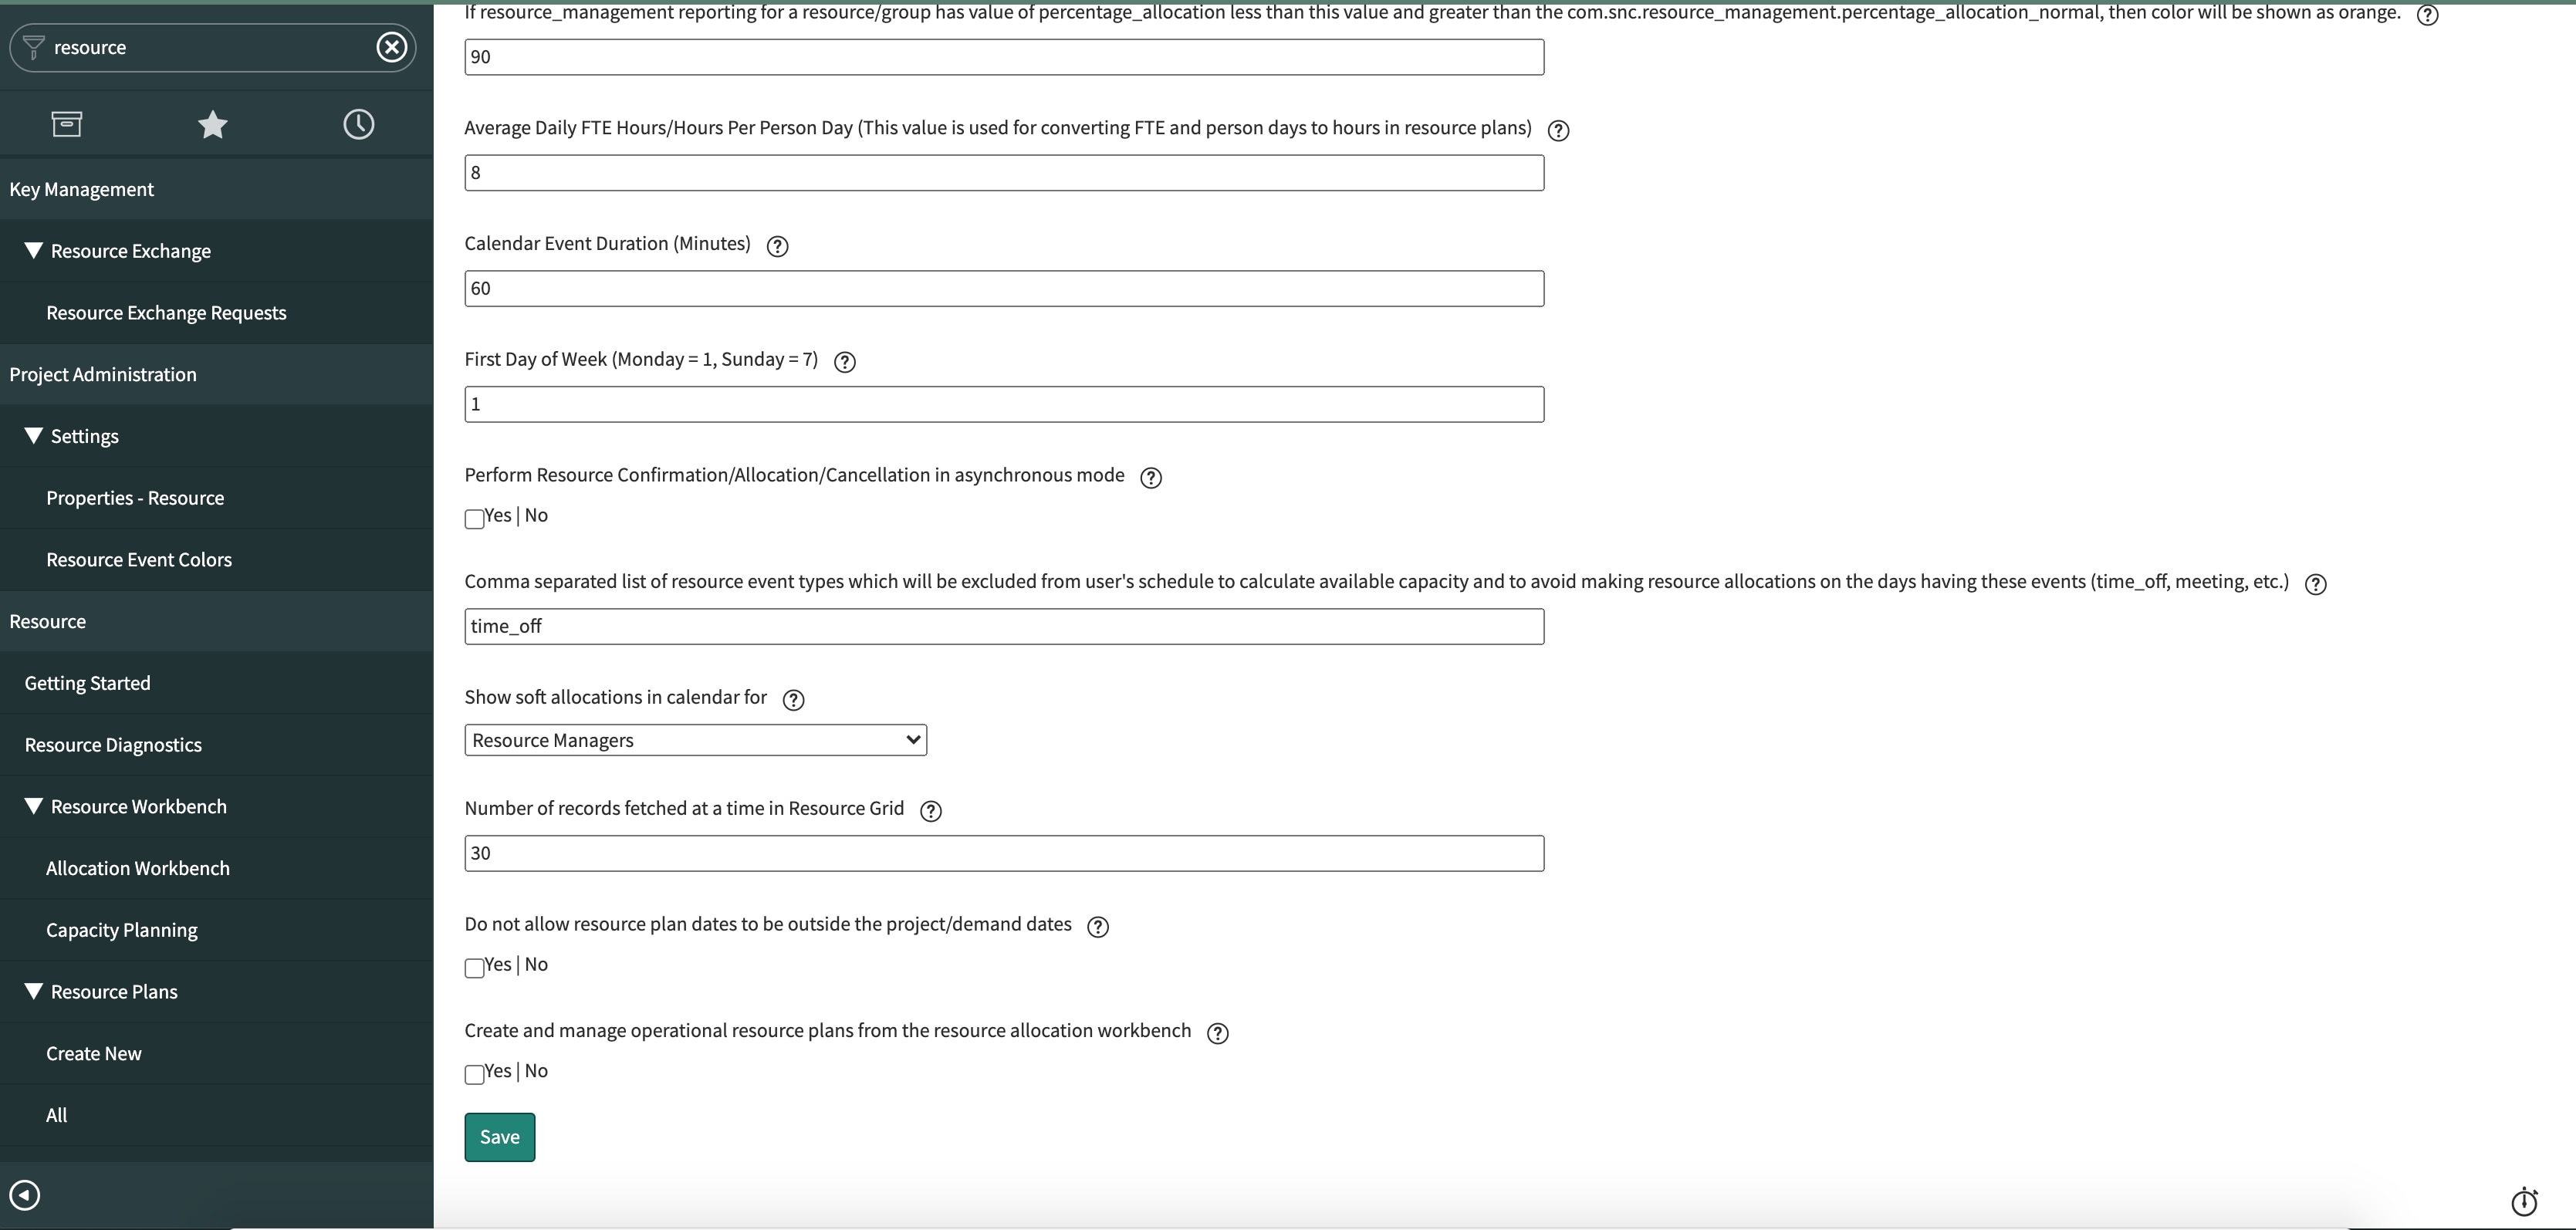Show help for Average Daily FTE Hours

1558,130
